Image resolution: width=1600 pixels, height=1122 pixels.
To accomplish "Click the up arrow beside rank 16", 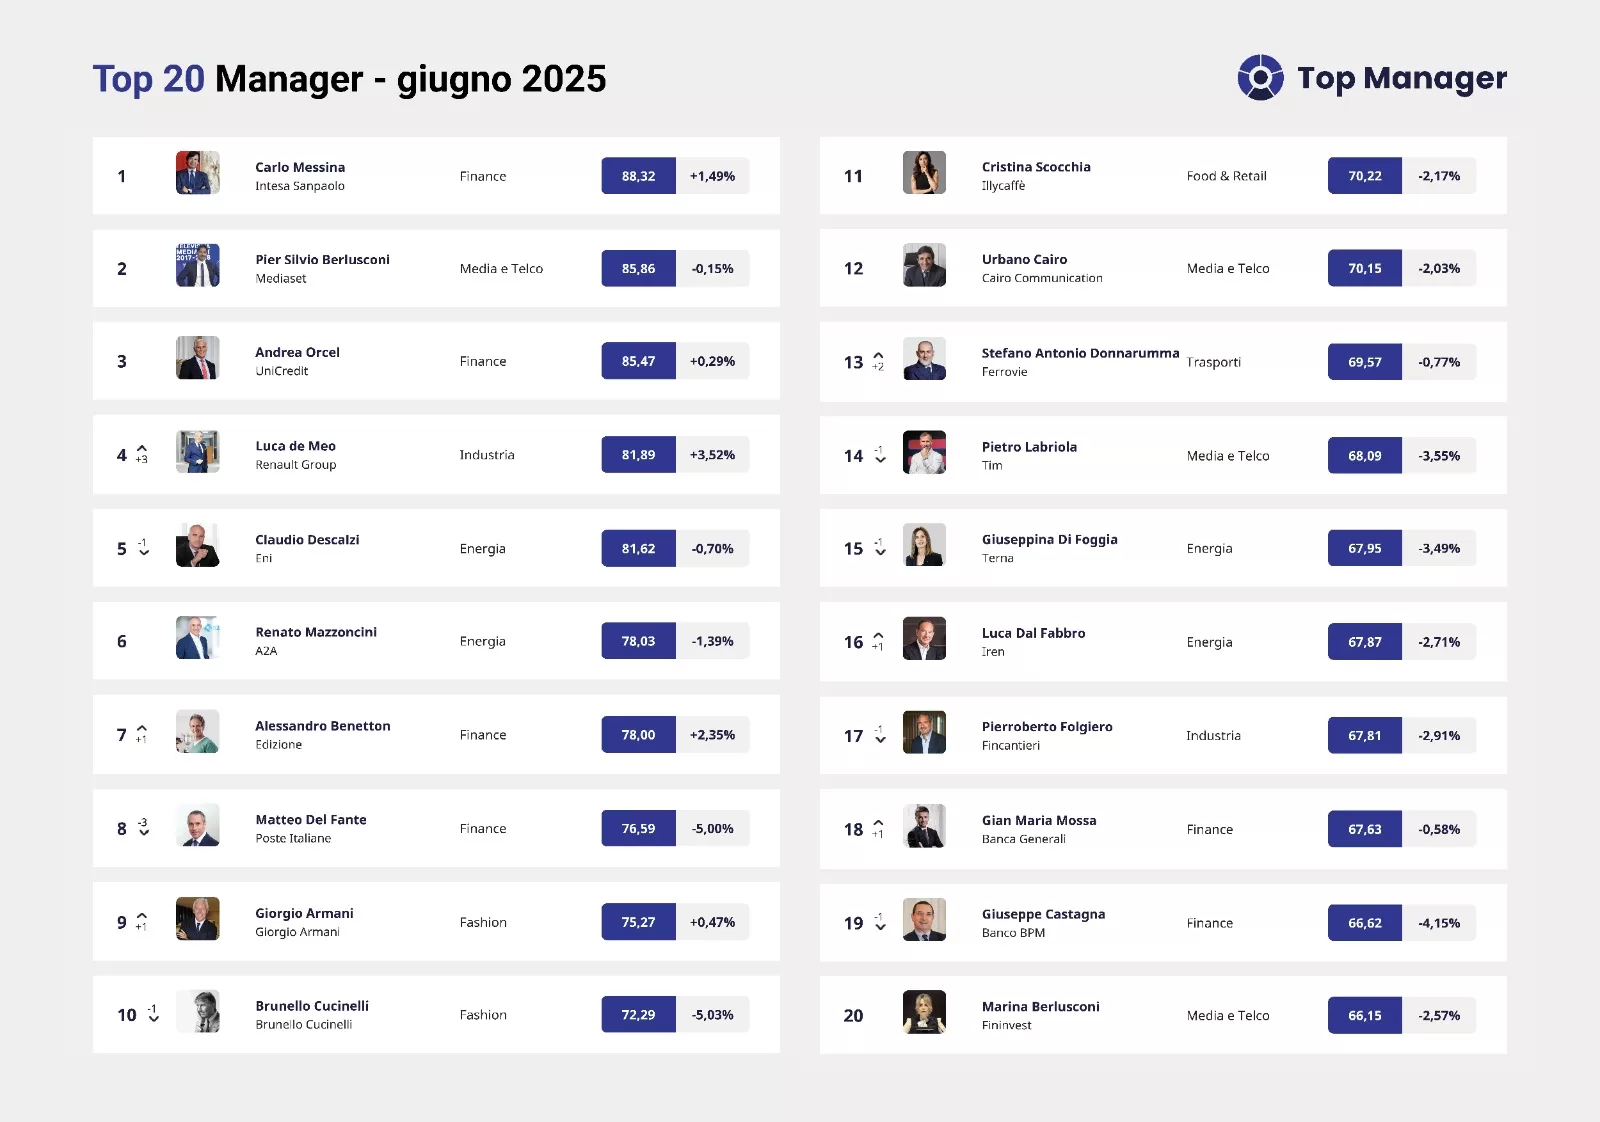I will (x=878, y=636).
